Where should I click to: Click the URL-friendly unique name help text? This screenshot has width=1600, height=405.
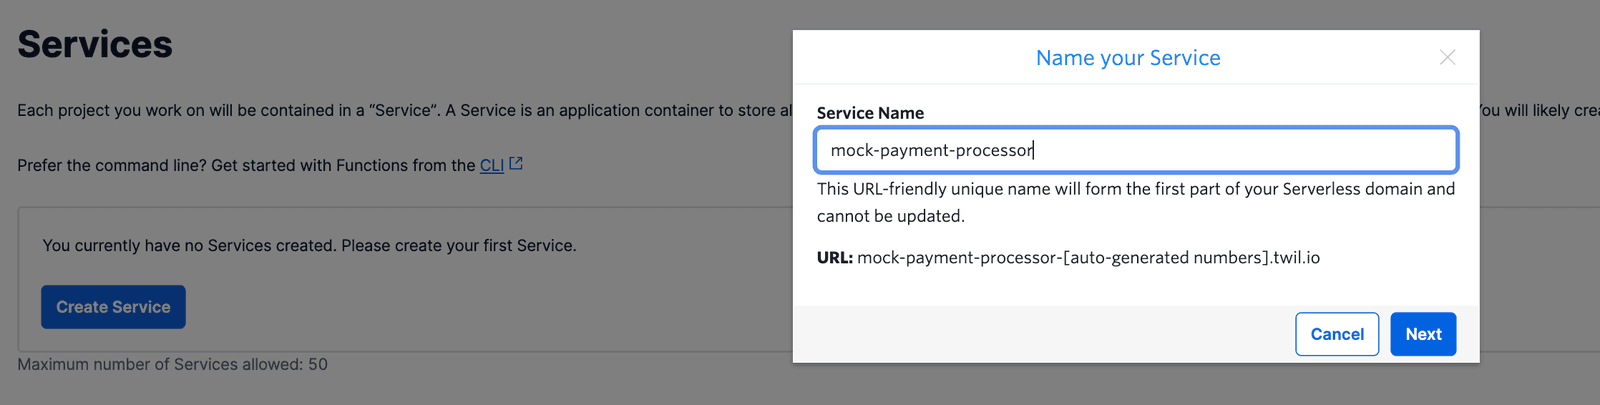[x=1135, y=189]
